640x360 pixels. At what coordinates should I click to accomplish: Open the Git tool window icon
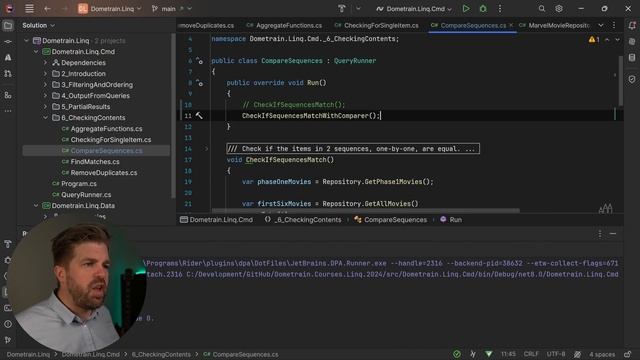pos(8,340)
